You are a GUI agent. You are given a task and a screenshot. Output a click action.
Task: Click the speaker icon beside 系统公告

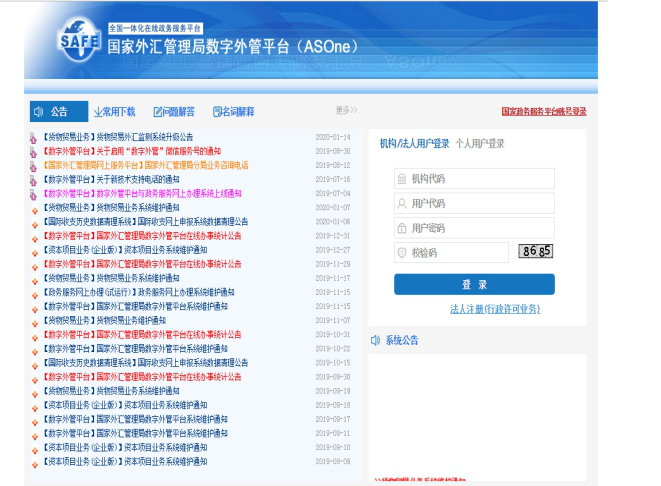point(375,340)
